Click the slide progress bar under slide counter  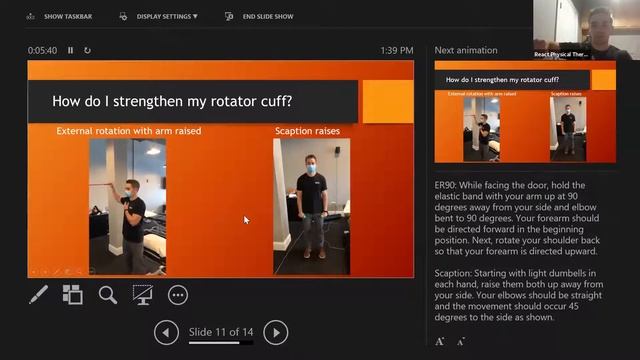tap(221, 343)
